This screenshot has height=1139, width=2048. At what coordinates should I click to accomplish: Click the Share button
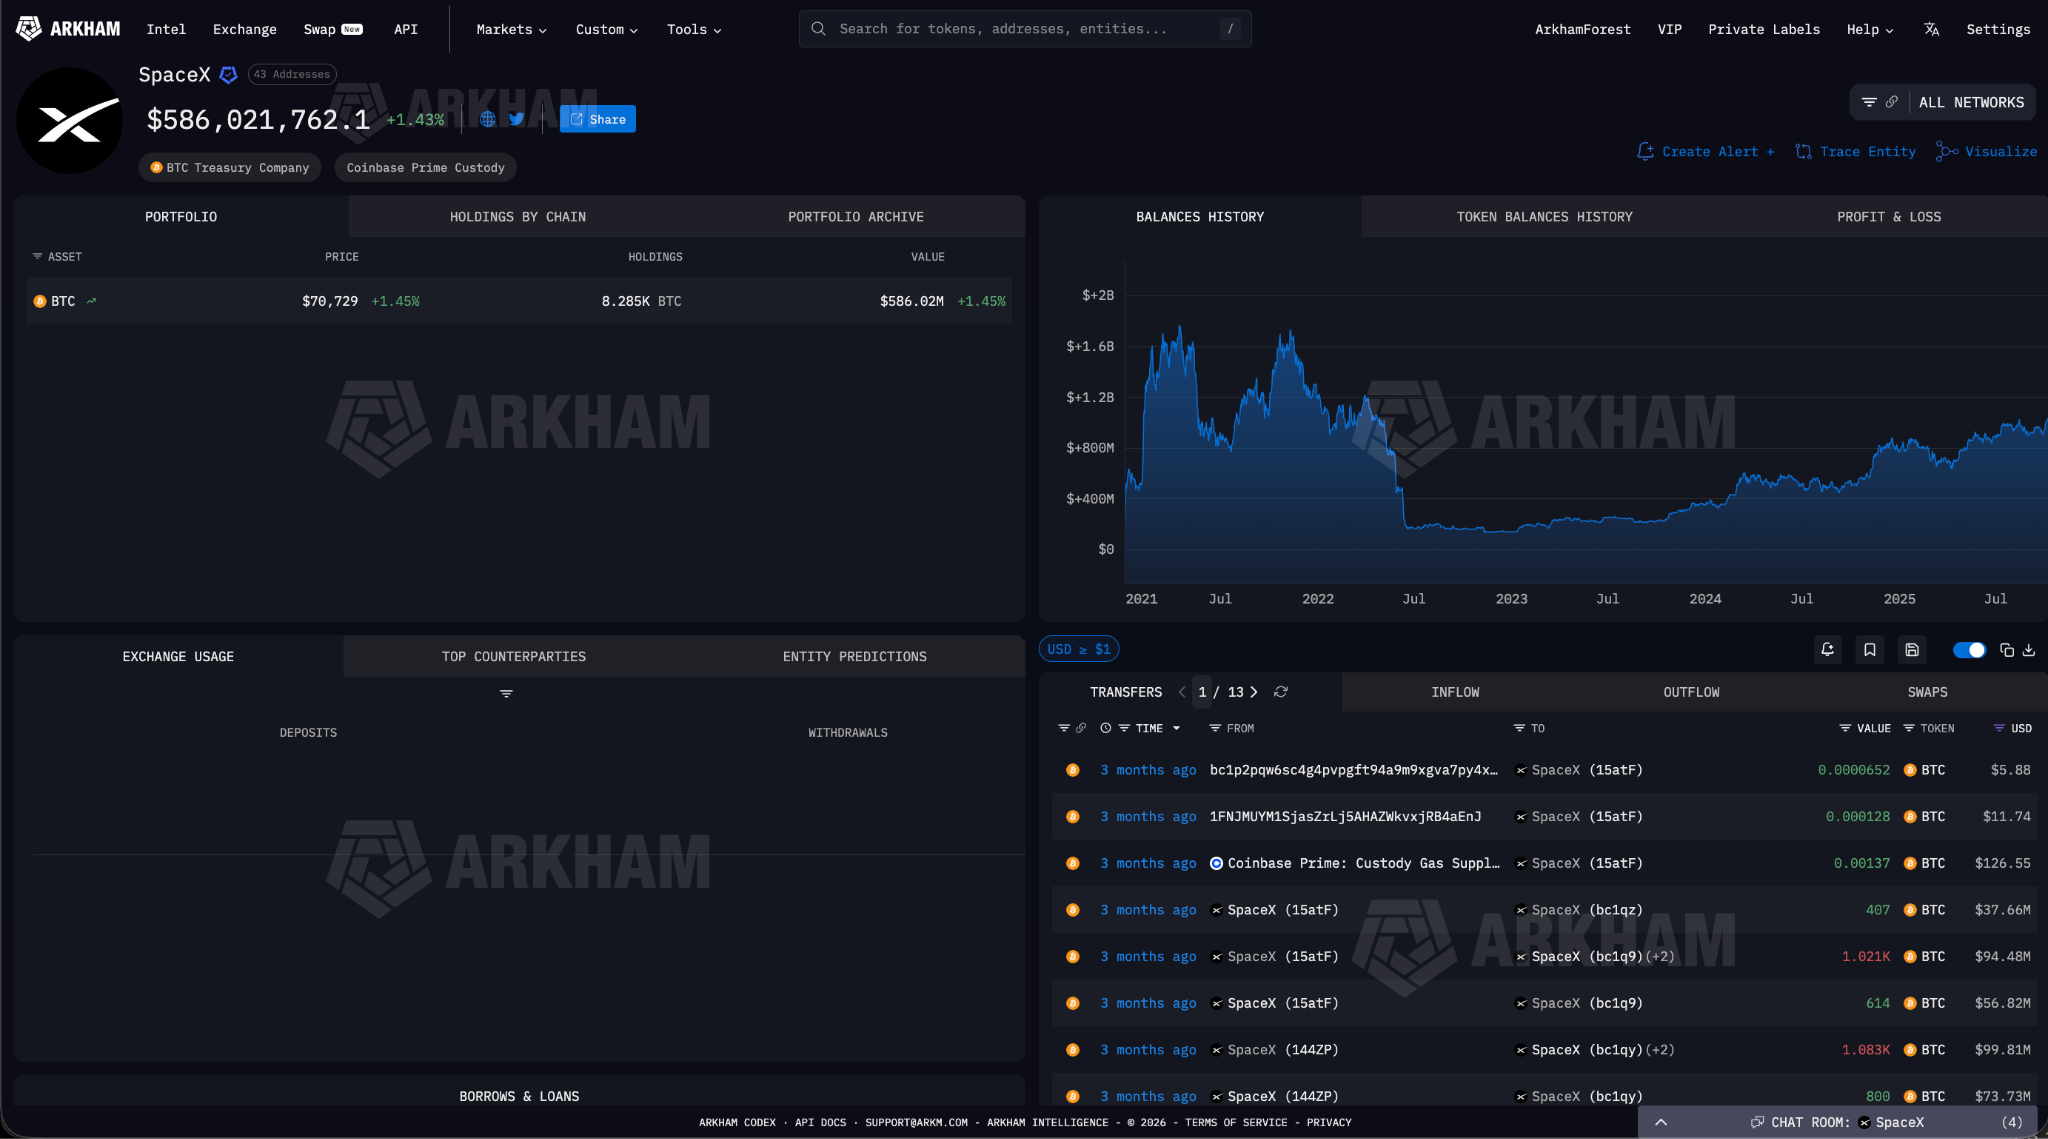tap(597, 118)
